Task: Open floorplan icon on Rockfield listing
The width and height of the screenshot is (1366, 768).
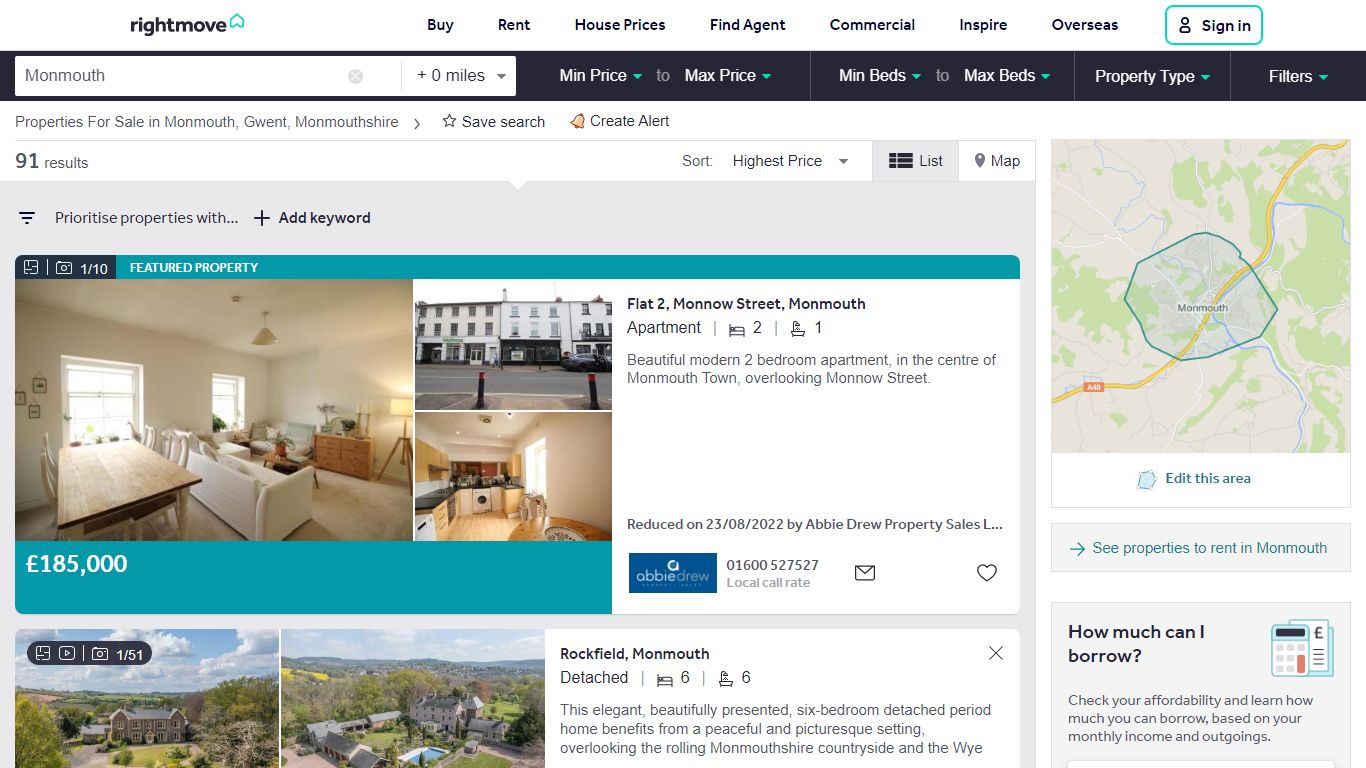Action: 43,653
